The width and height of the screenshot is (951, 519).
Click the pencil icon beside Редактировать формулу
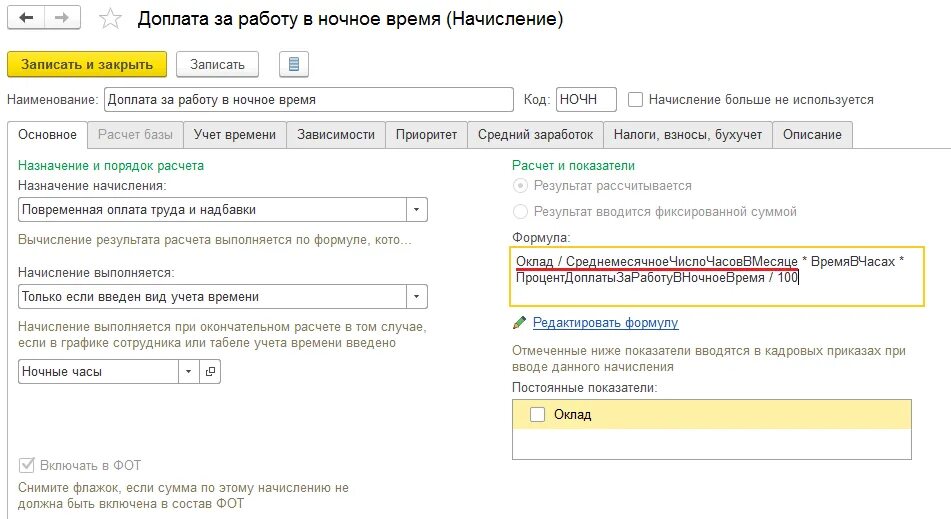[519, 323]
